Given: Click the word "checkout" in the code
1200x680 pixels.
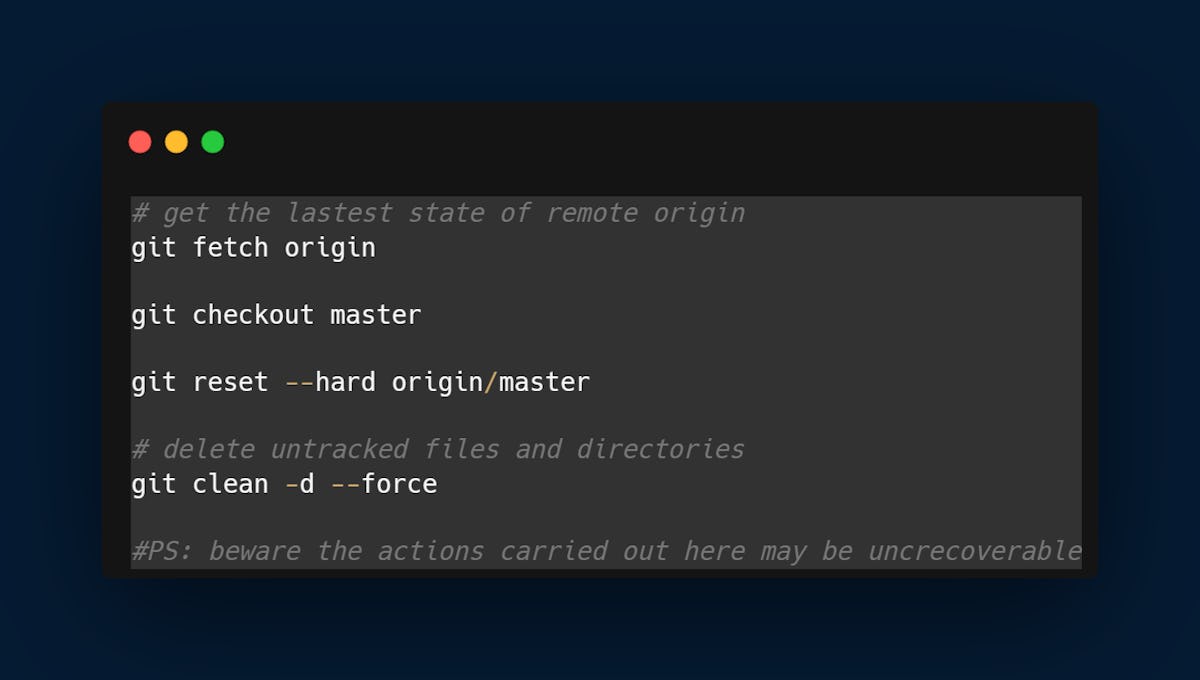Looking at the screenshot, I should coord(253,315).
